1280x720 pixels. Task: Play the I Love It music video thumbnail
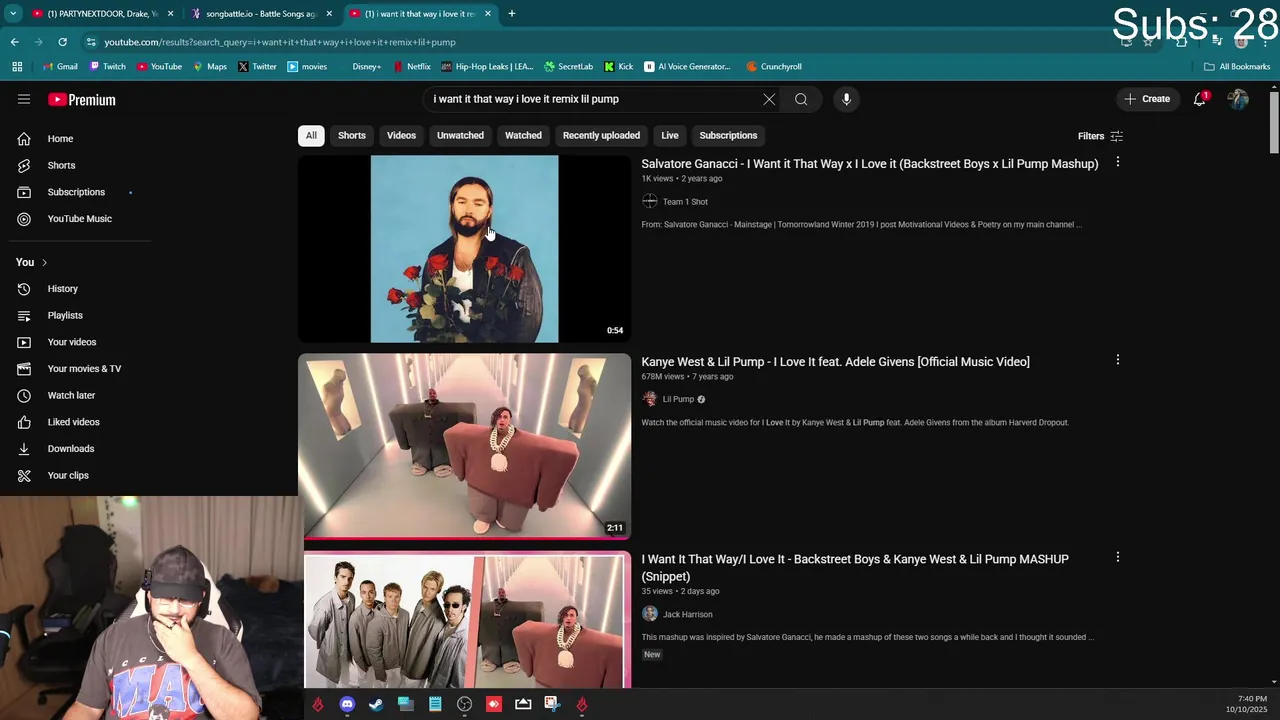pos(464,446)
